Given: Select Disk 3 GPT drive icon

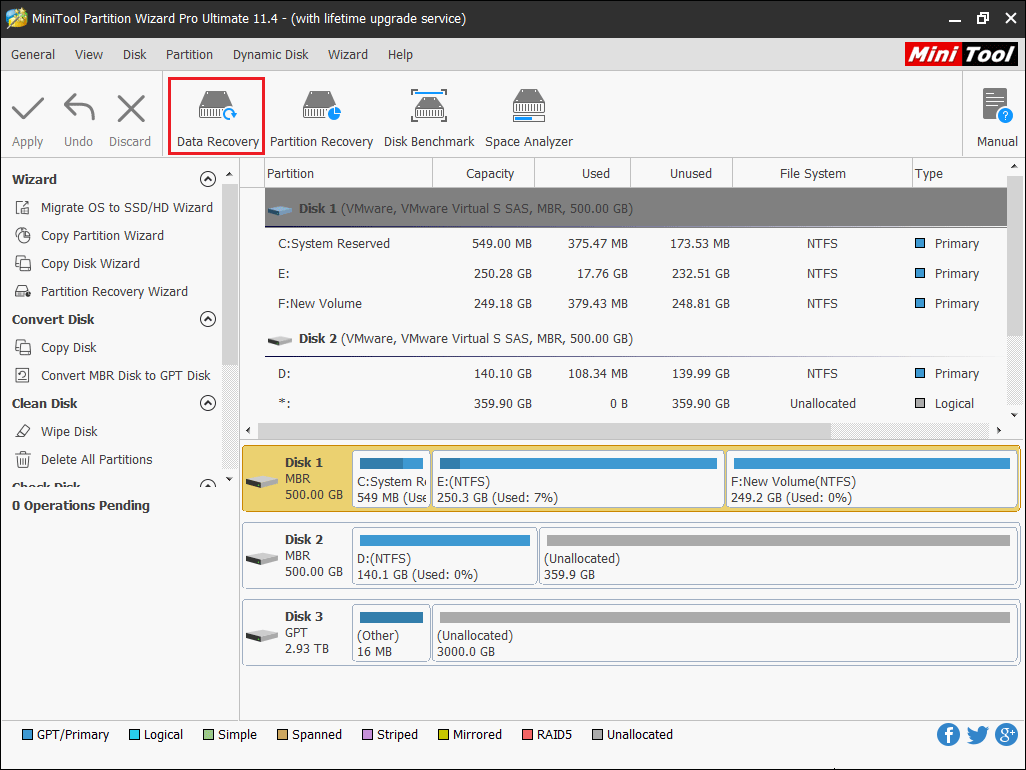Looking at the screenshot, I should point(263,635).
